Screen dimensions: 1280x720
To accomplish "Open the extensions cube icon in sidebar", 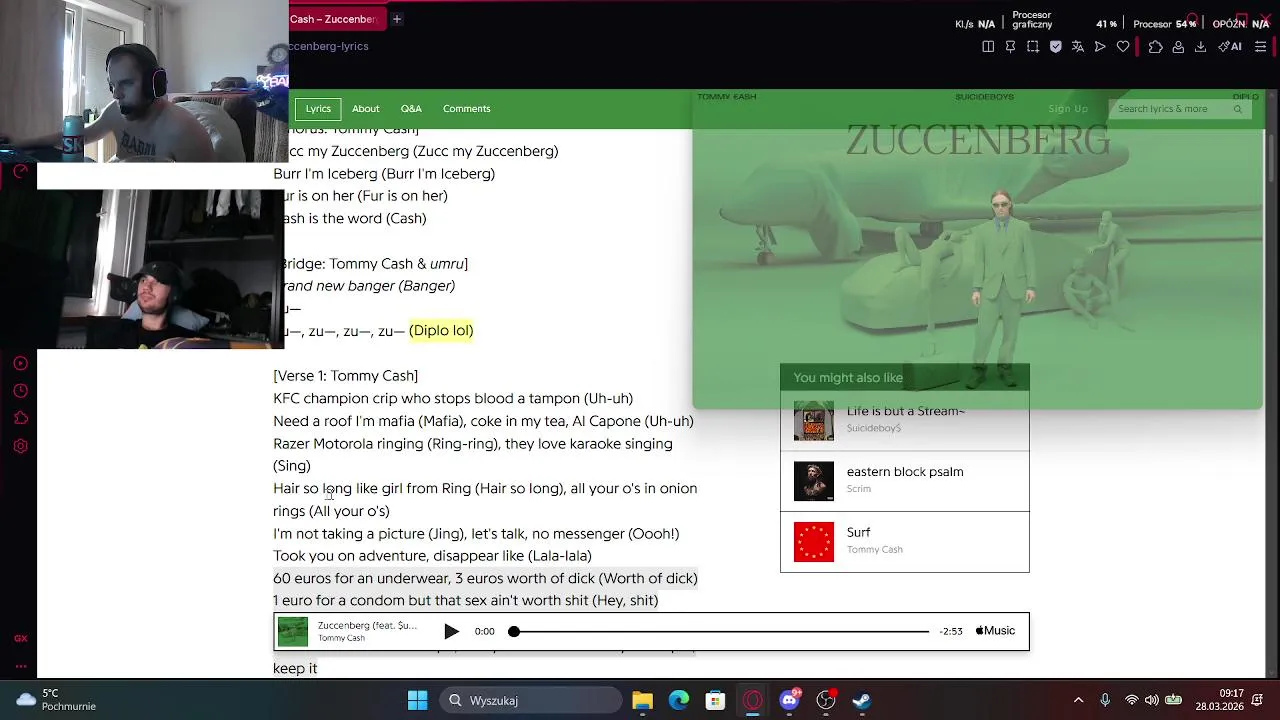I will (20, 418).
